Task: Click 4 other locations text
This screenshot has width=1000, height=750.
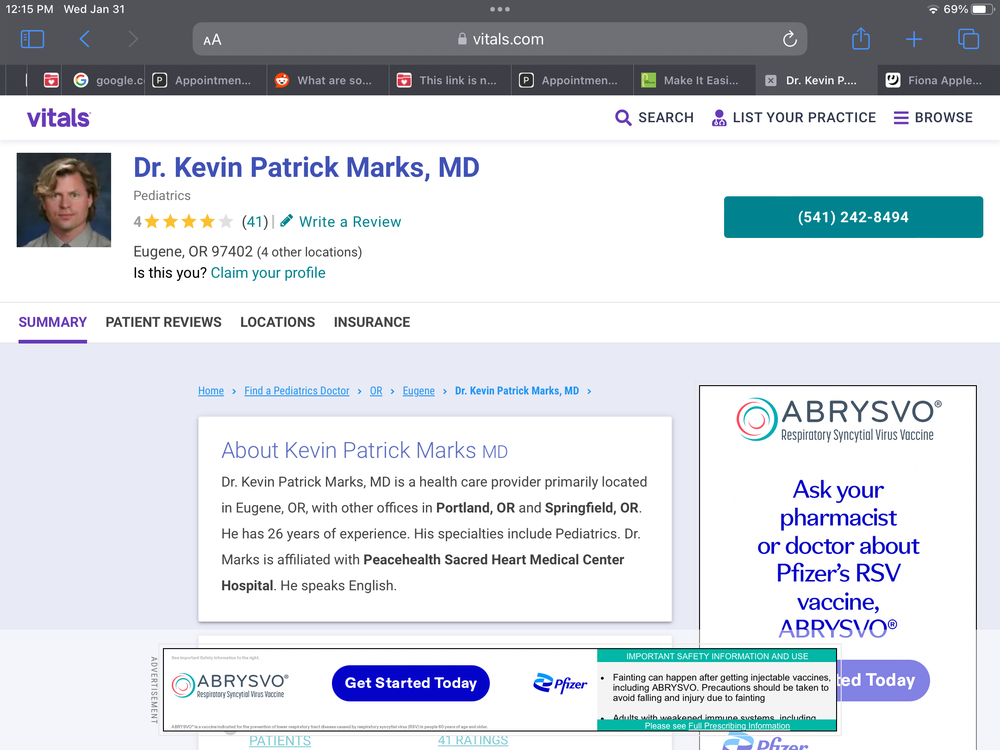Action: (x=309, y=252)
